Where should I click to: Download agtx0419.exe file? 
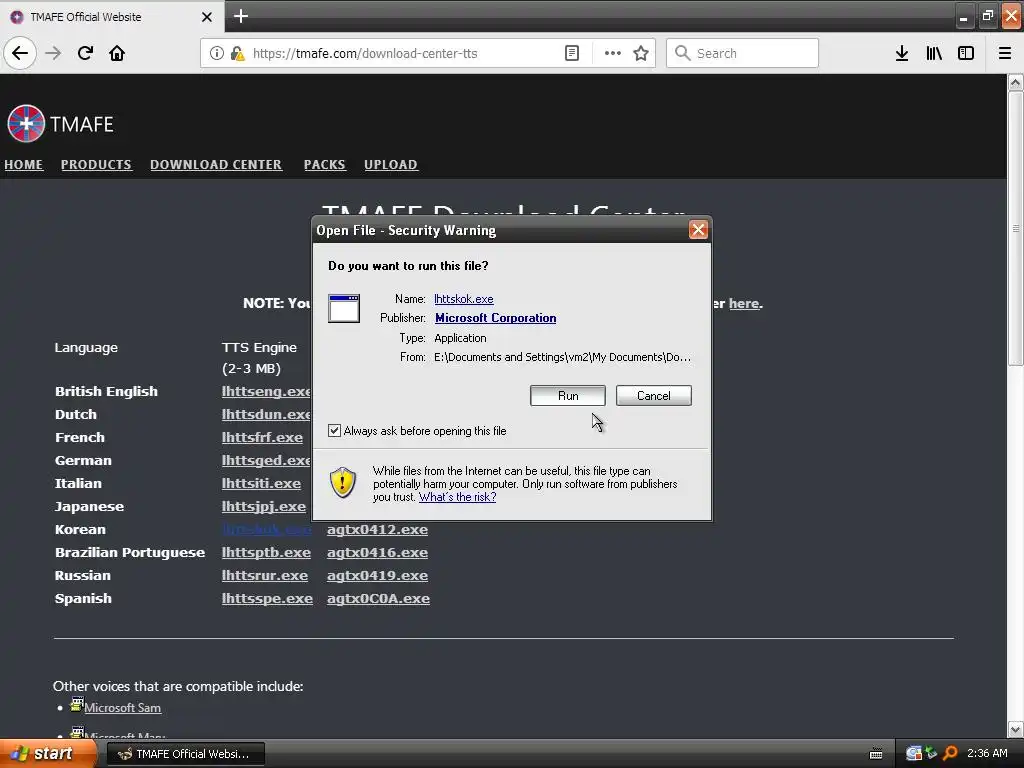[377, 576]
